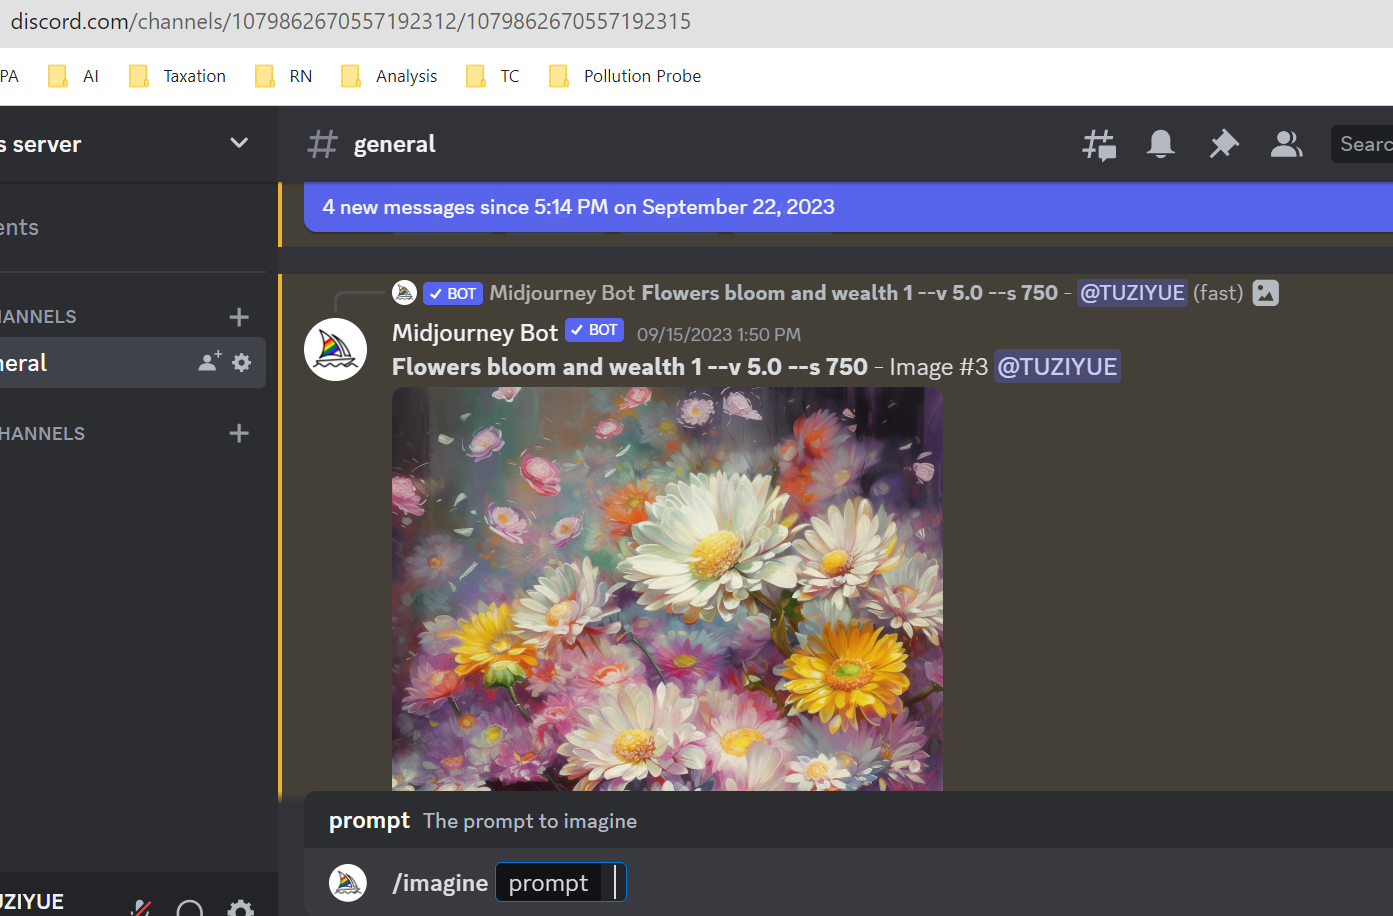This screenshot has height=916, width=1393.
Task: Click the image attachment icon in reply preview
Action: pyautogui.click(x=1265, y=293)
